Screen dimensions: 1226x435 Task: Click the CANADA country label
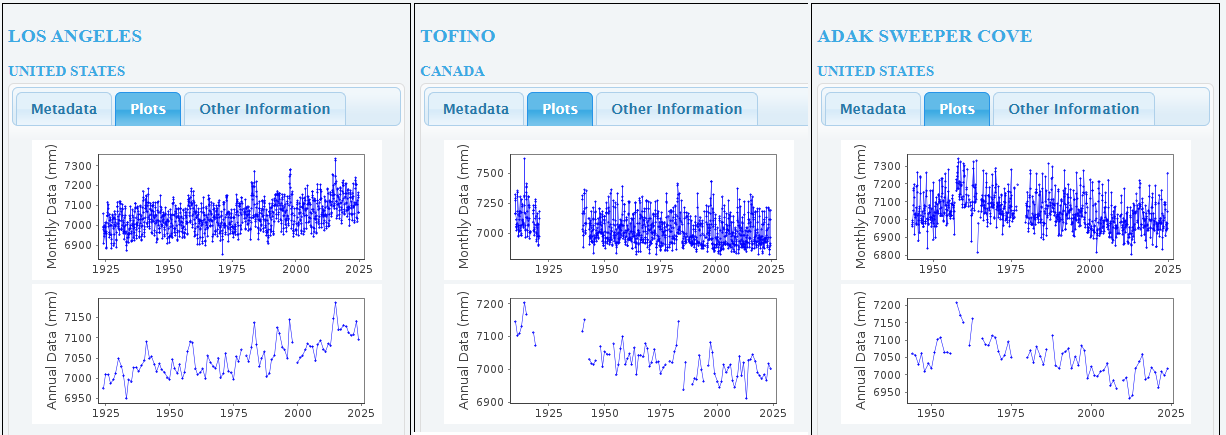452,71
